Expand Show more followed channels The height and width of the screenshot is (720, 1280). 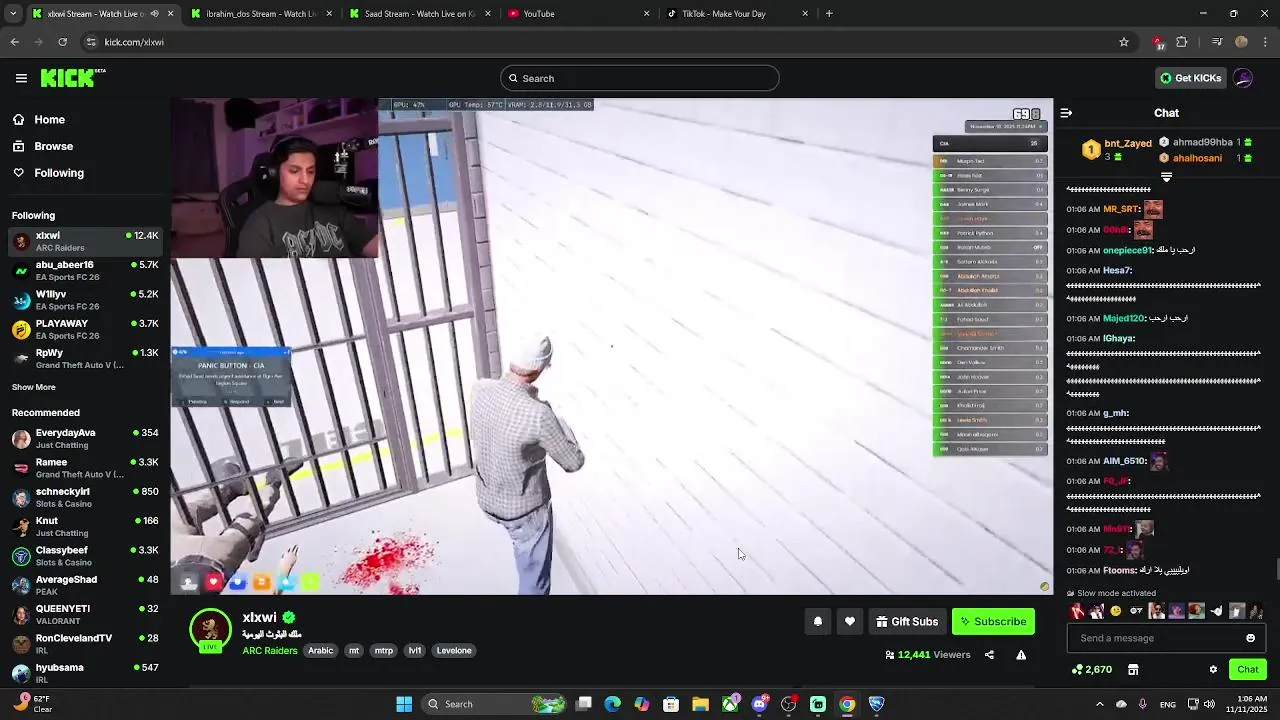coord(34,387)
